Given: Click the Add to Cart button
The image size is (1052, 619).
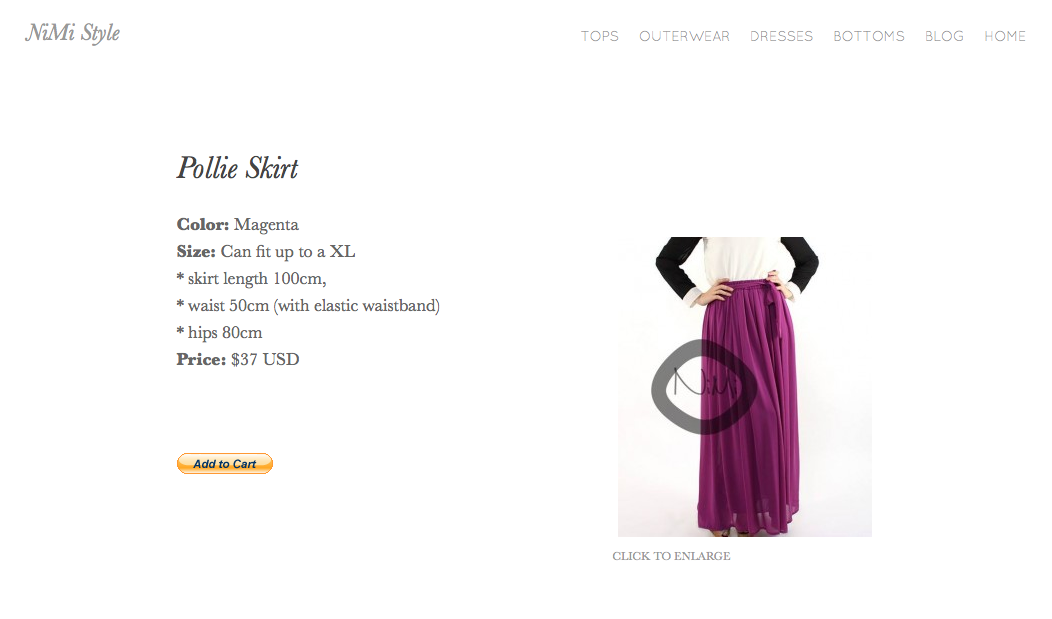Looking at the screenshot, I should (225, 463).
